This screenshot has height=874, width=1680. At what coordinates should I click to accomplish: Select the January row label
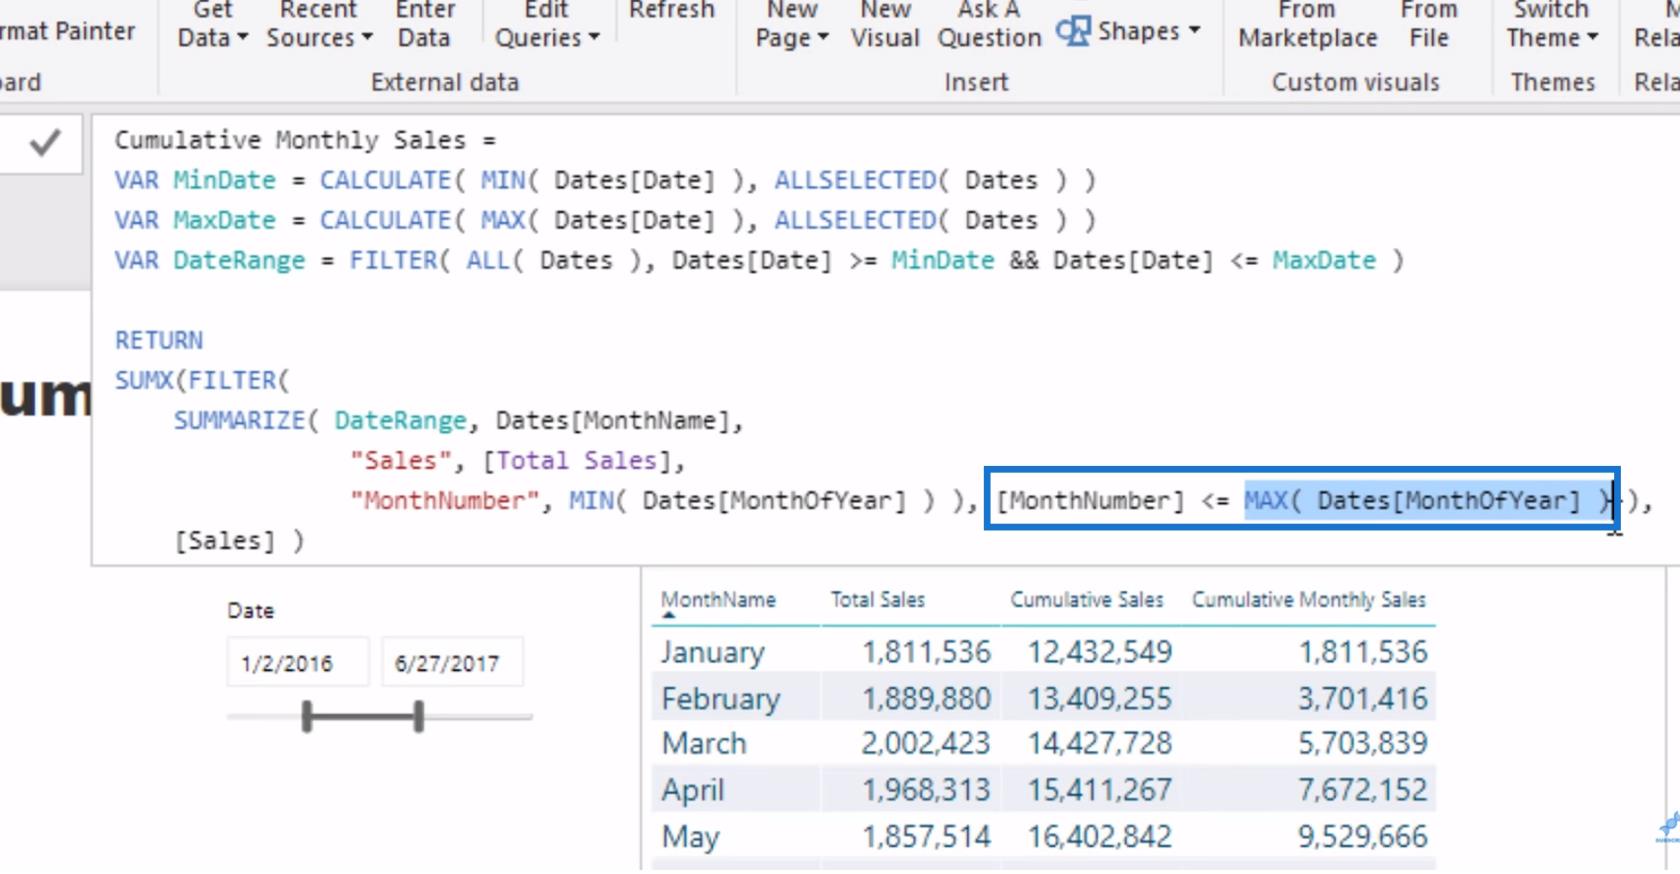coord(712,652)
